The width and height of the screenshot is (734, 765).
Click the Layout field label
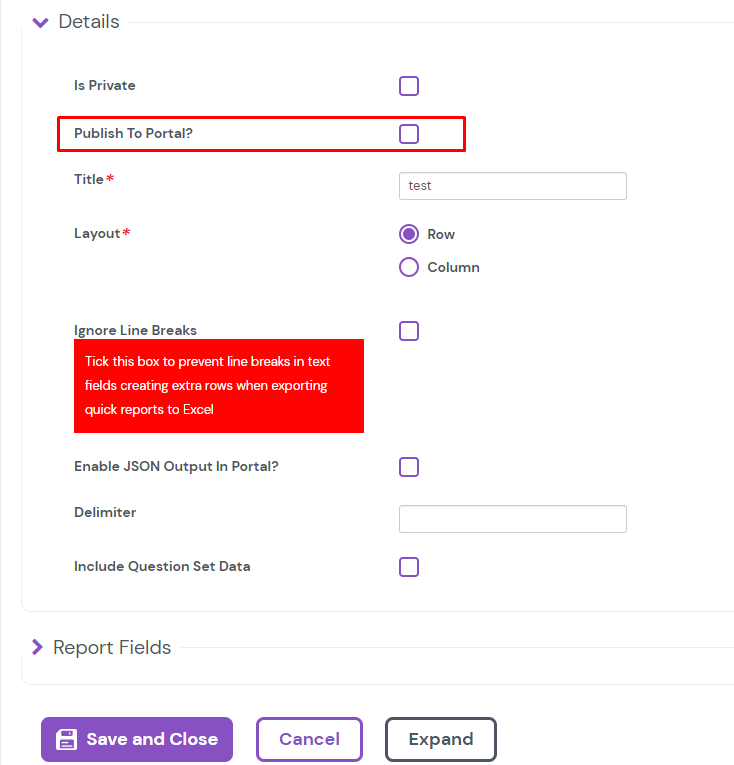pyautogui.click(x=97, y=233)
